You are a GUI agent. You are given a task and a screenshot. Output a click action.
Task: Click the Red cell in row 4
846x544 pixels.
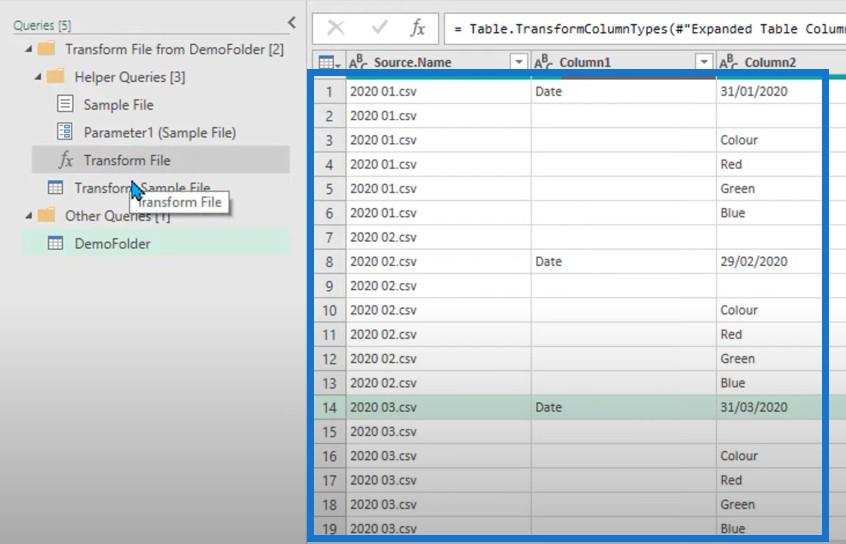coord(769,164)
